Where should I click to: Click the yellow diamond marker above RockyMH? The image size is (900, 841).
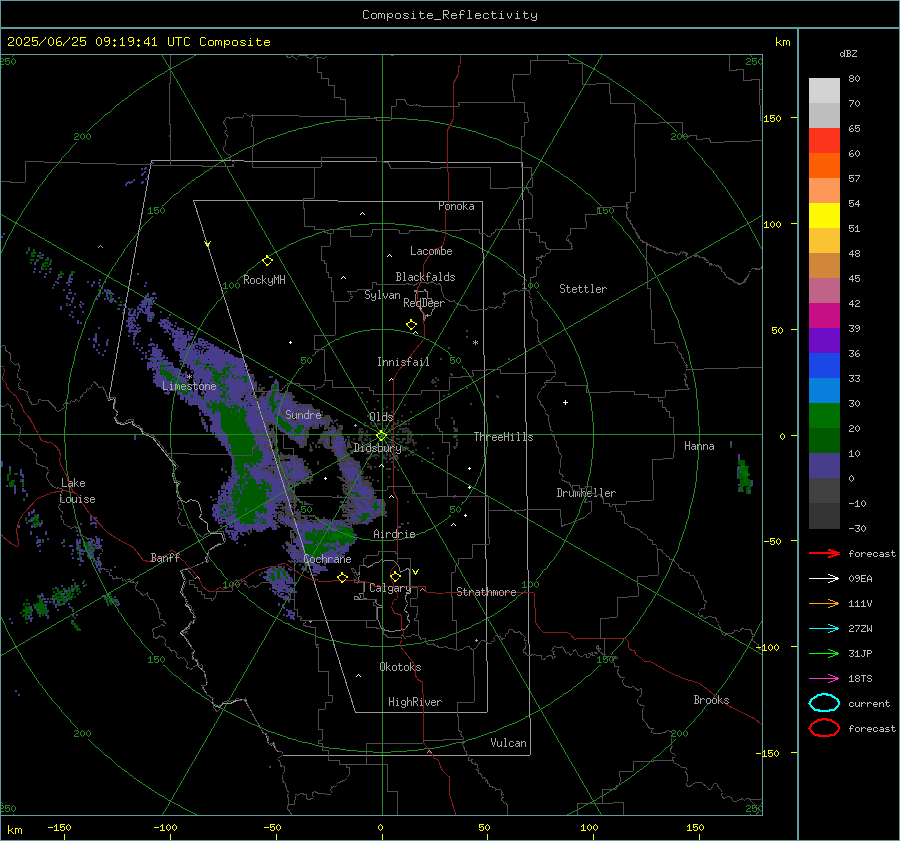[x=267, y=261]
